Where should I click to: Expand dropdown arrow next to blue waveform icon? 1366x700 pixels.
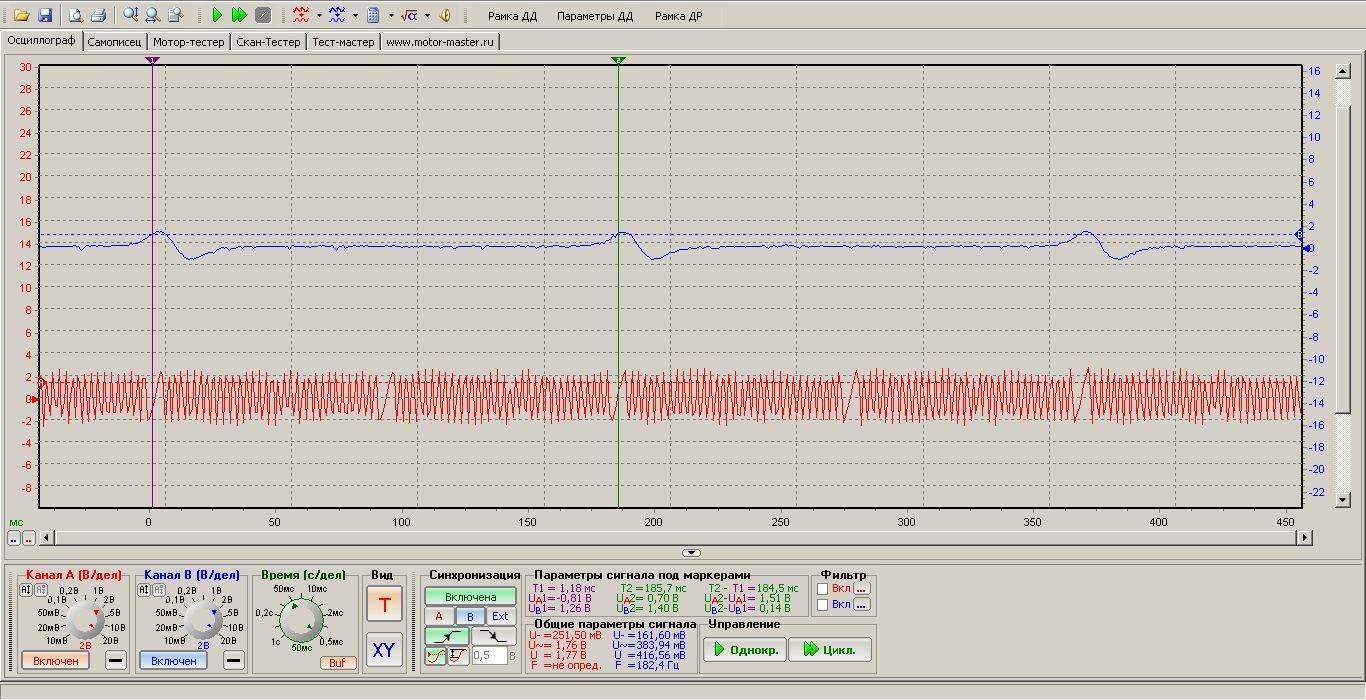point(355,16)
